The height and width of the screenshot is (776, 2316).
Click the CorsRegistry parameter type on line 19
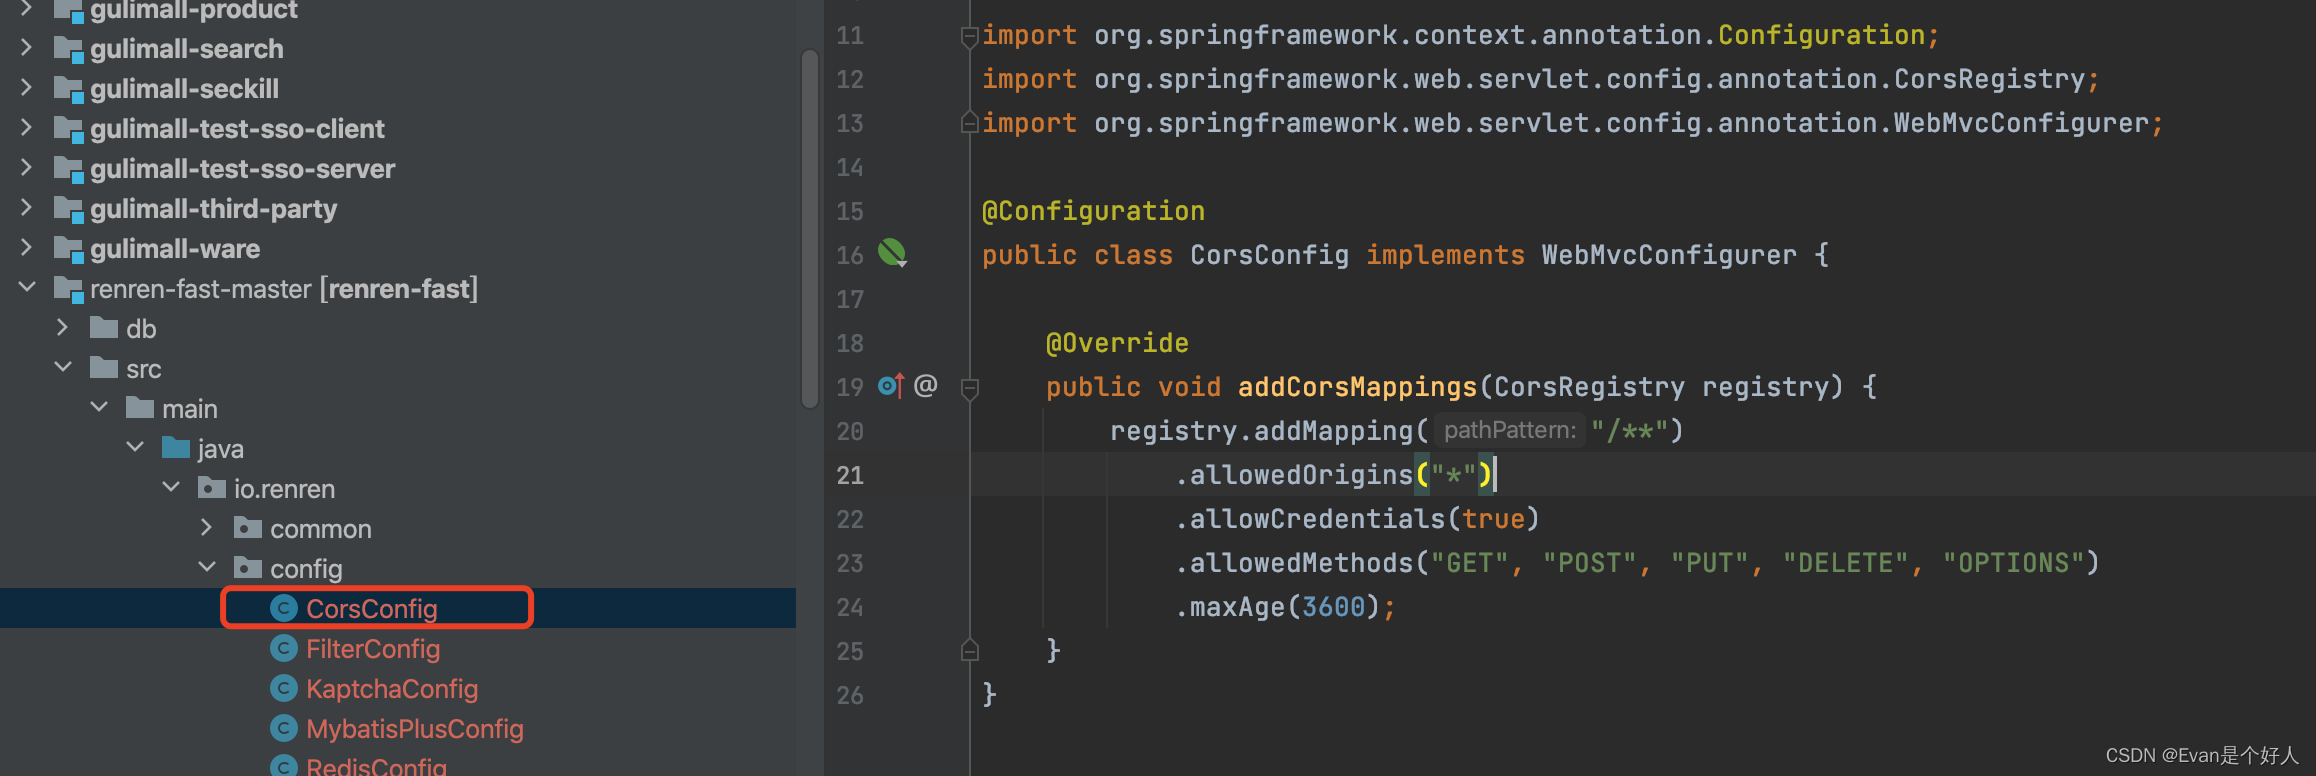tap(1590, 387)
